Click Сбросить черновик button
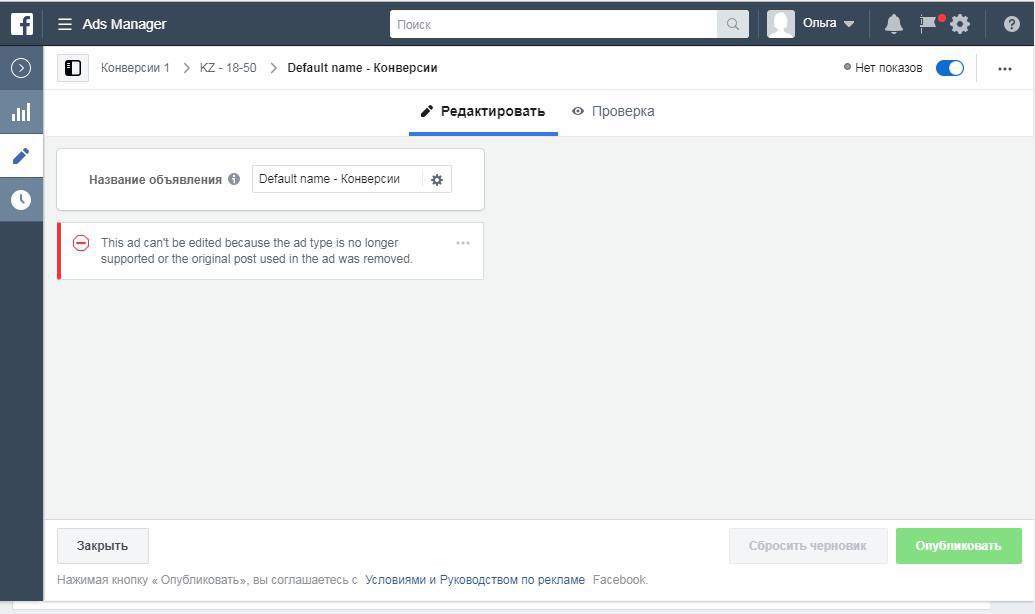 coord(808,546)
